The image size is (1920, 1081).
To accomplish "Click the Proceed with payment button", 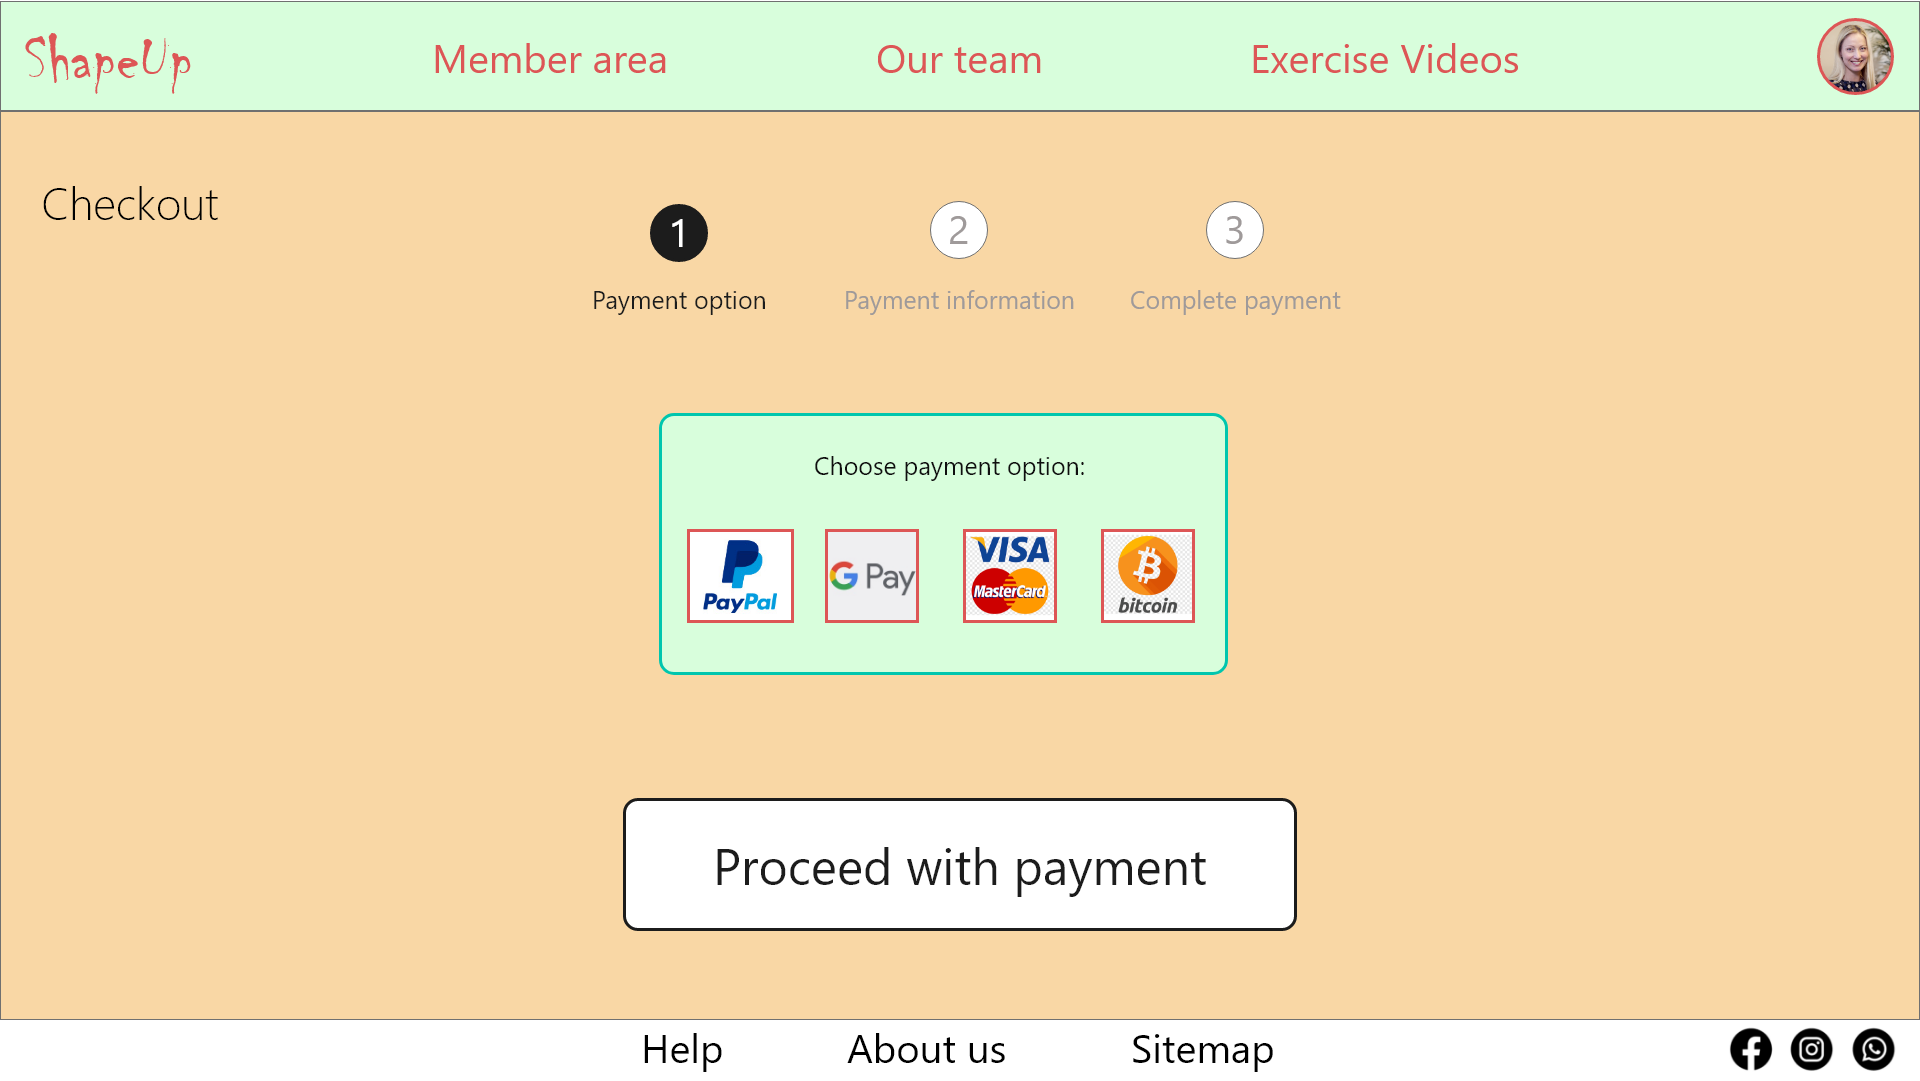I will coord(960,865).
